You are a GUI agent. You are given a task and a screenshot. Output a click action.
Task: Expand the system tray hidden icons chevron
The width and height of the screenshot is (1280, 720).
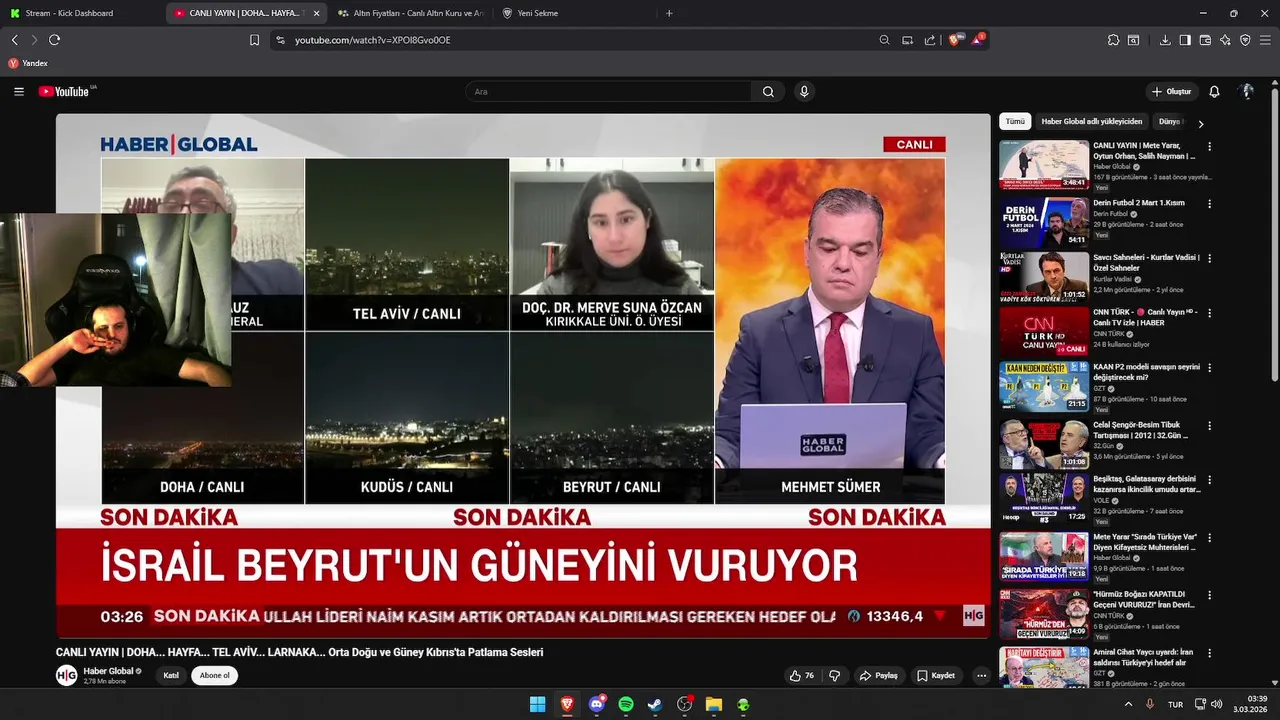(x=1129, y=704)
